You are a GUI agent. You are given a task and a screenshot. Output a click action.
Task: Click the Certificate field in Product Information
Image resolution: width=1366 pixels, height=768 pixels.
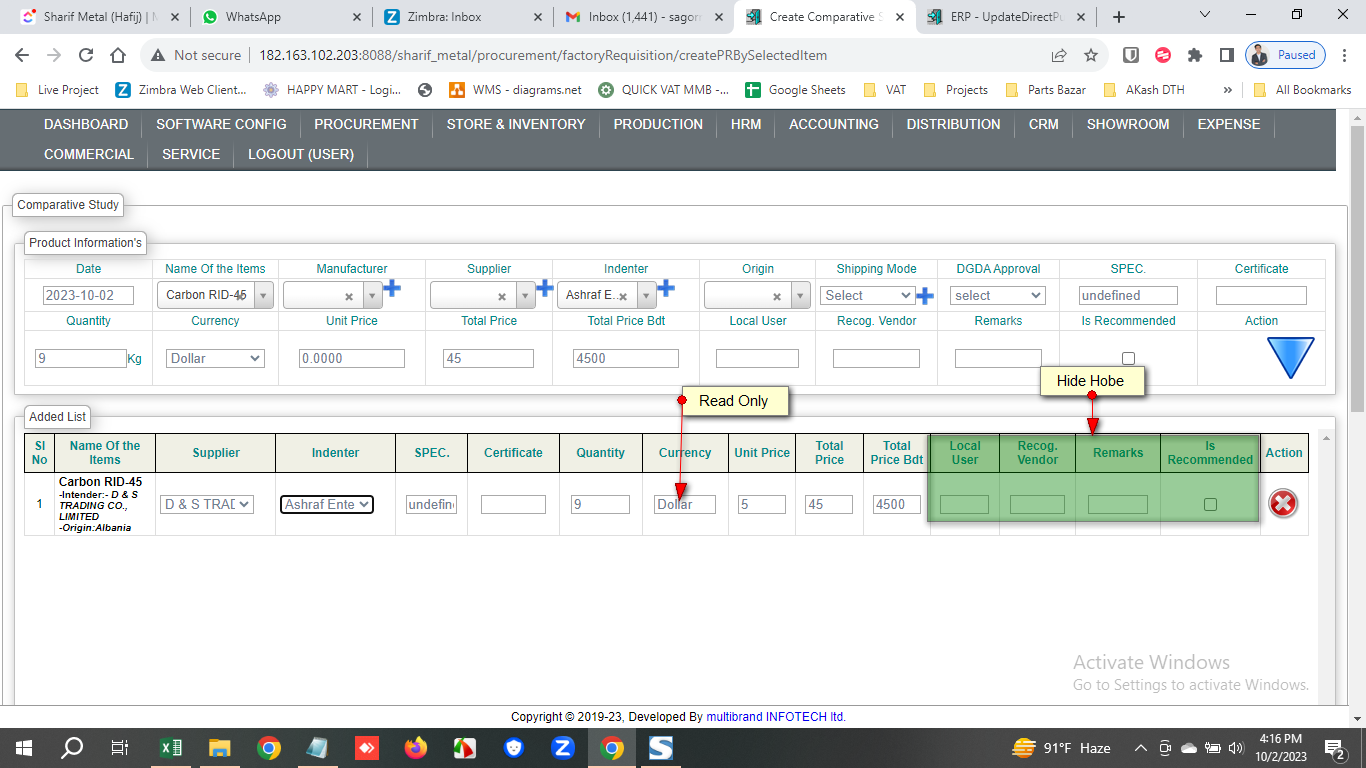click(x=1261, y=296)
